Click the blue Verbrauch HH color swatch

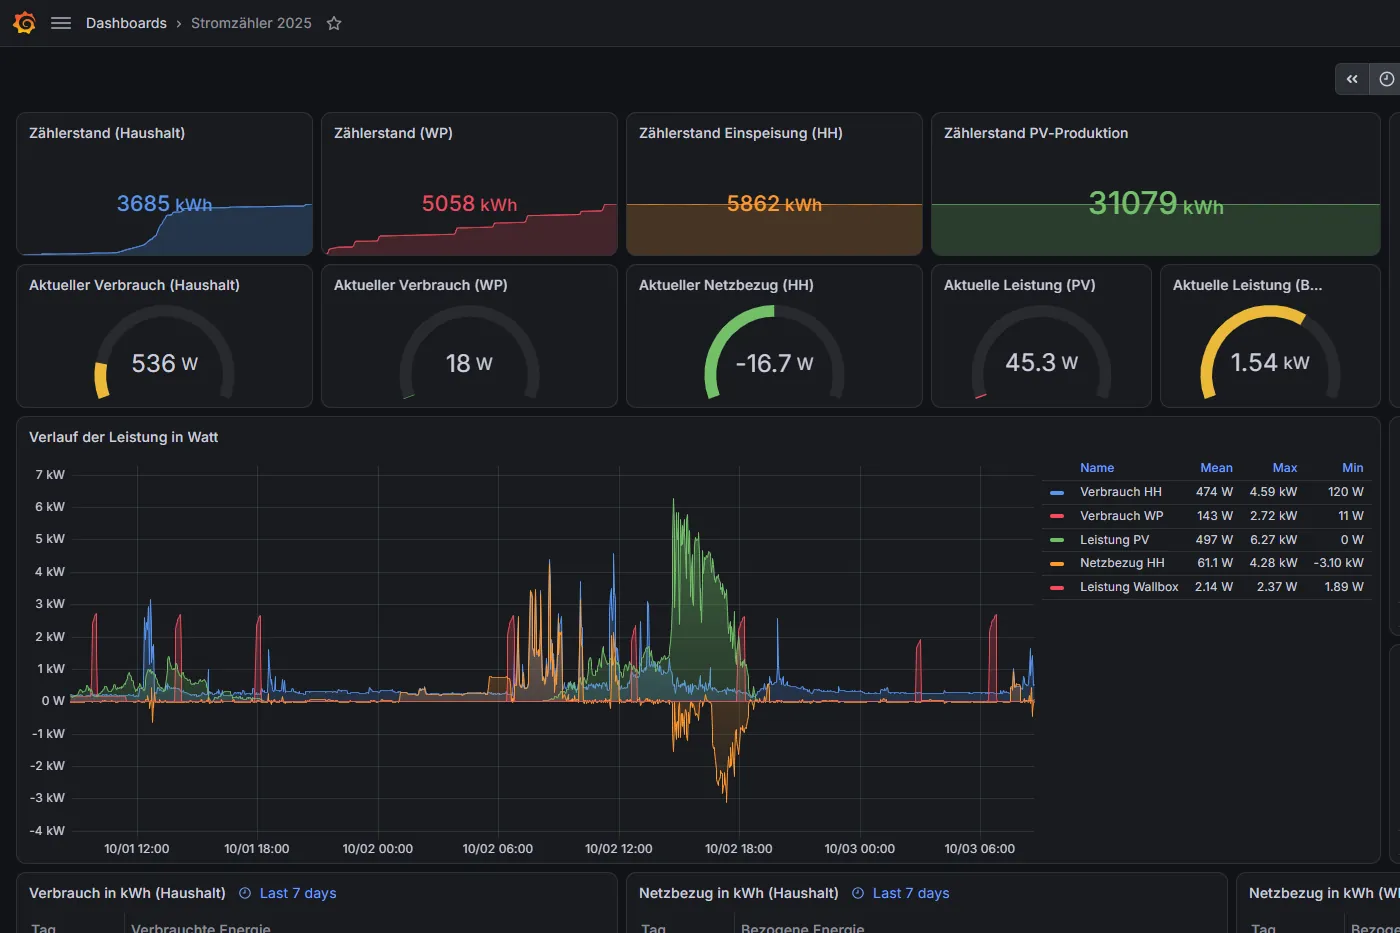click(1057, 492)
